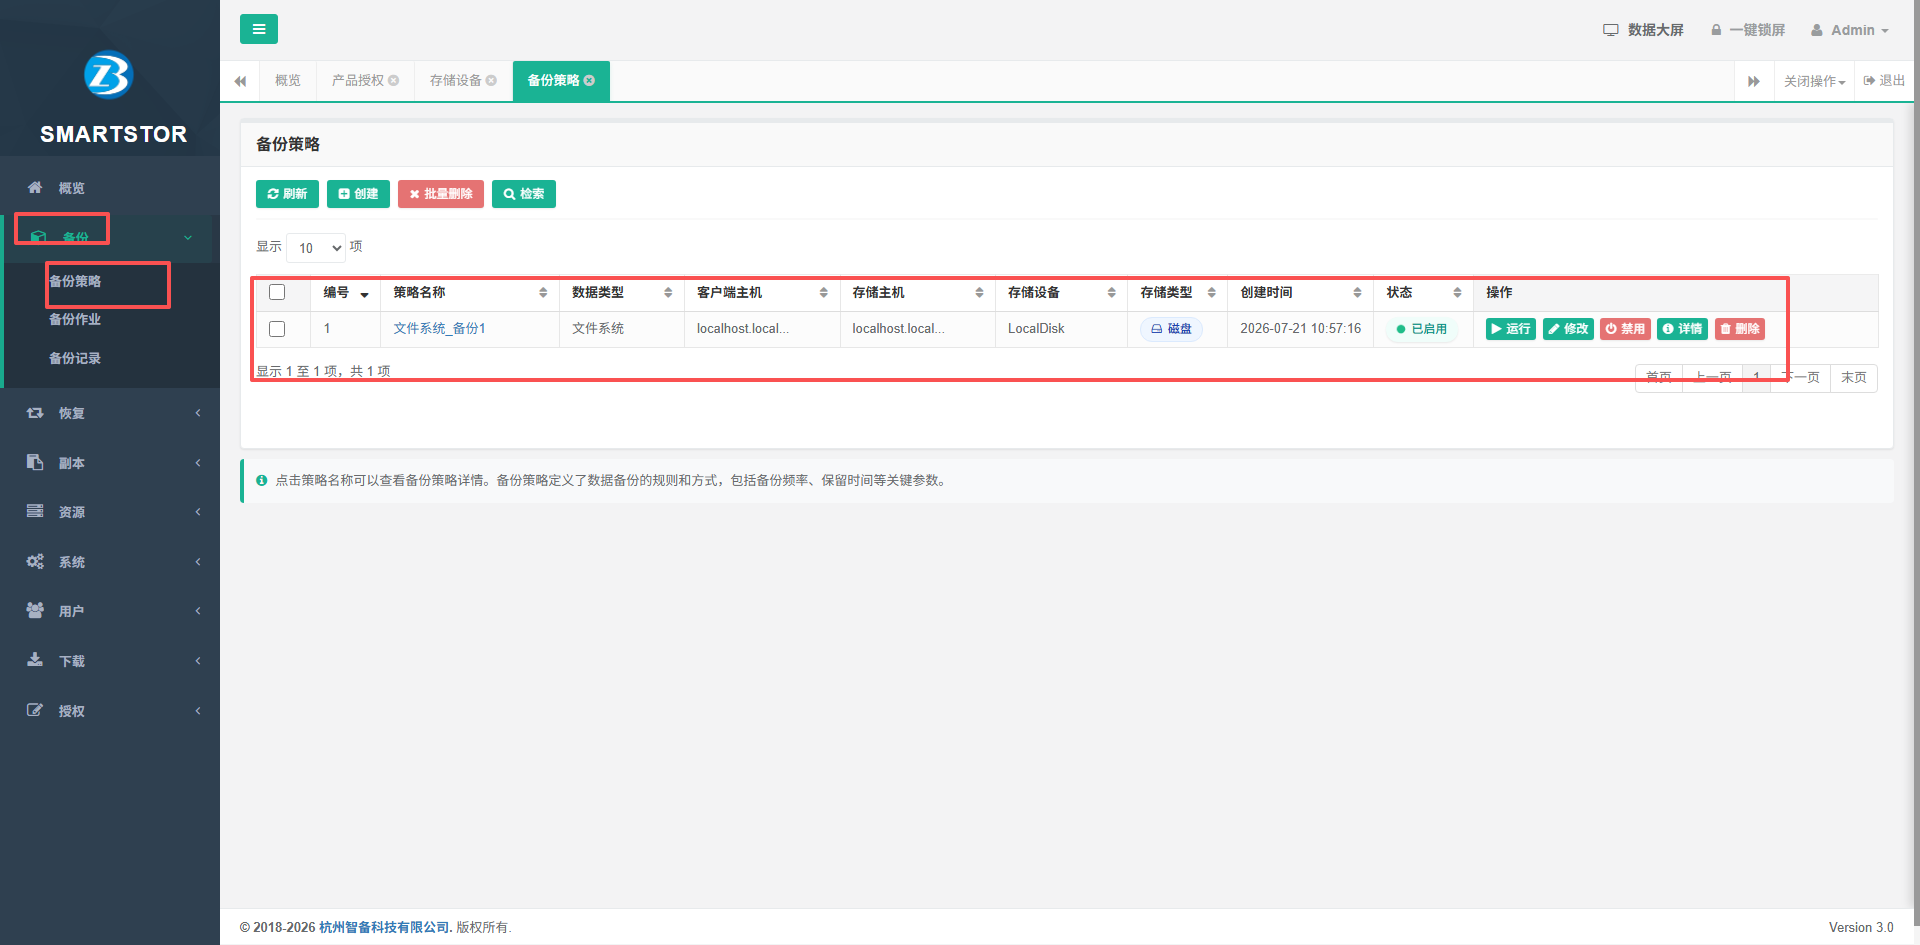Click the 恢复 restore sidebar icon
Image resolution: width=1920 pixels, height=945 pixels.
coord(35,412)
